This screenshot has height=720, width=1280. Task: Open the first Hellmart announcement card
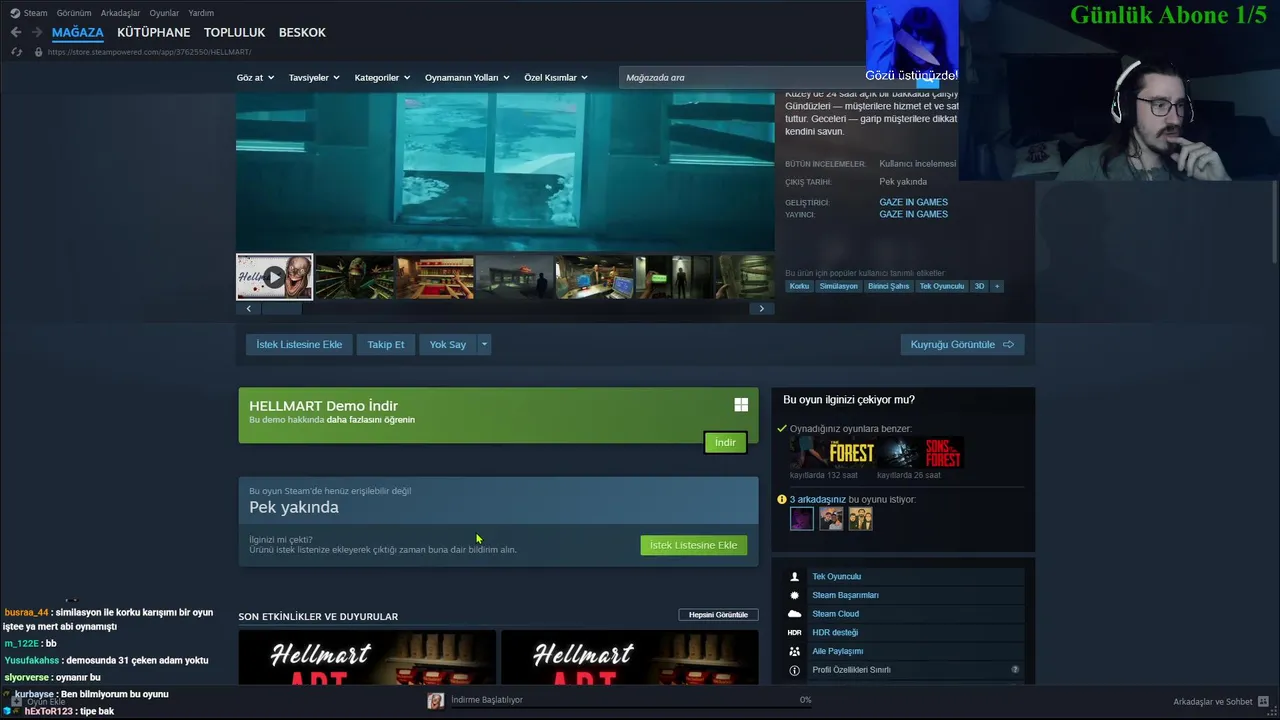click(x=367, y=657)
